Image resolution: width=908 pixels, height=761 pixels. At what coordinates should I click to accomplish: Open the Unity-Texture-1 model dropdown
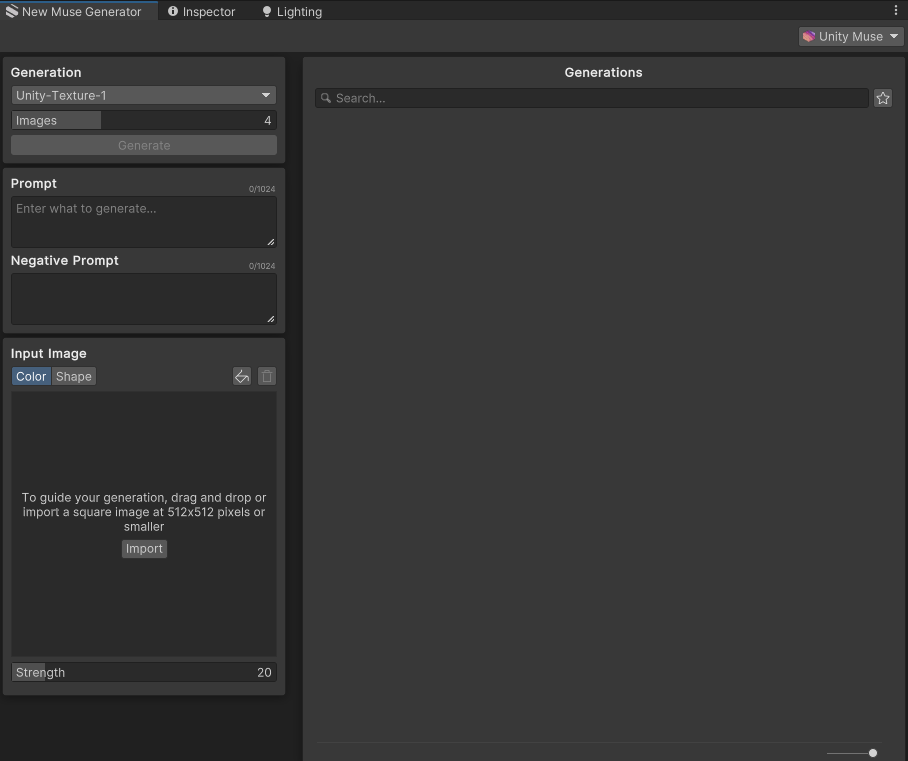tap(144, 96)
